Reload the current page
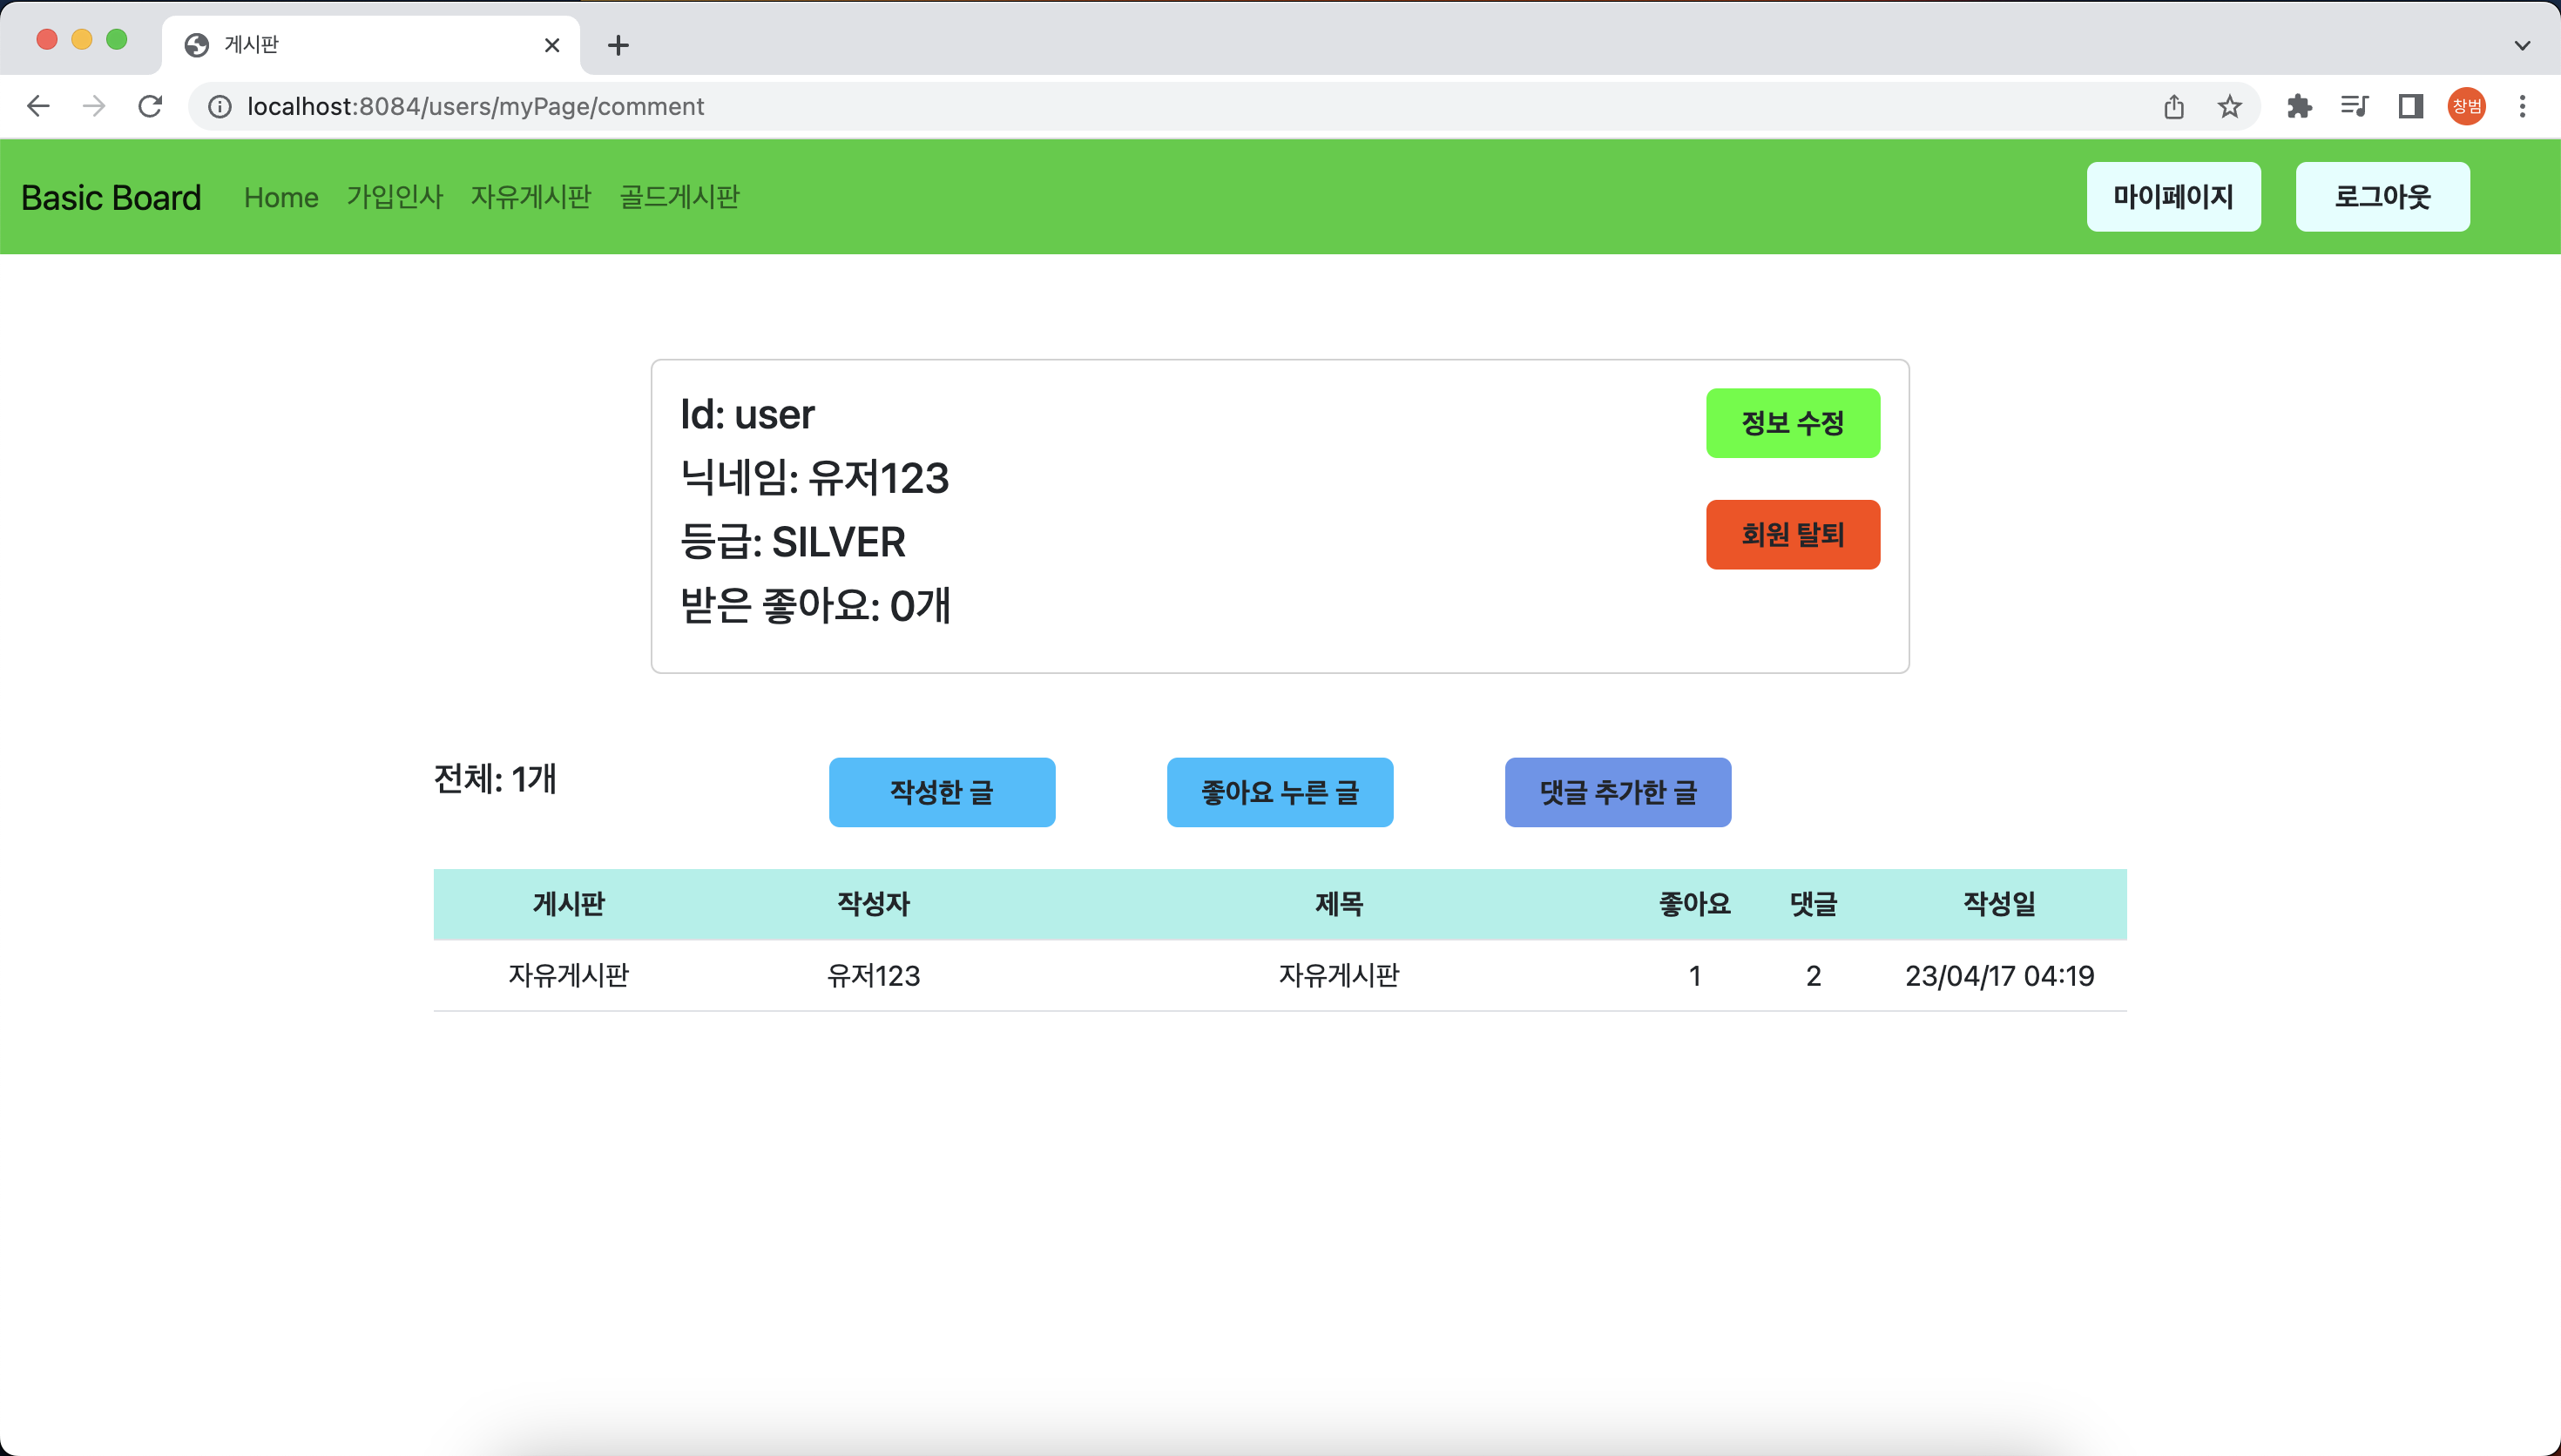Viewport: 2561px width, 1456px height. pyautogui.click(x=150, y=106)
